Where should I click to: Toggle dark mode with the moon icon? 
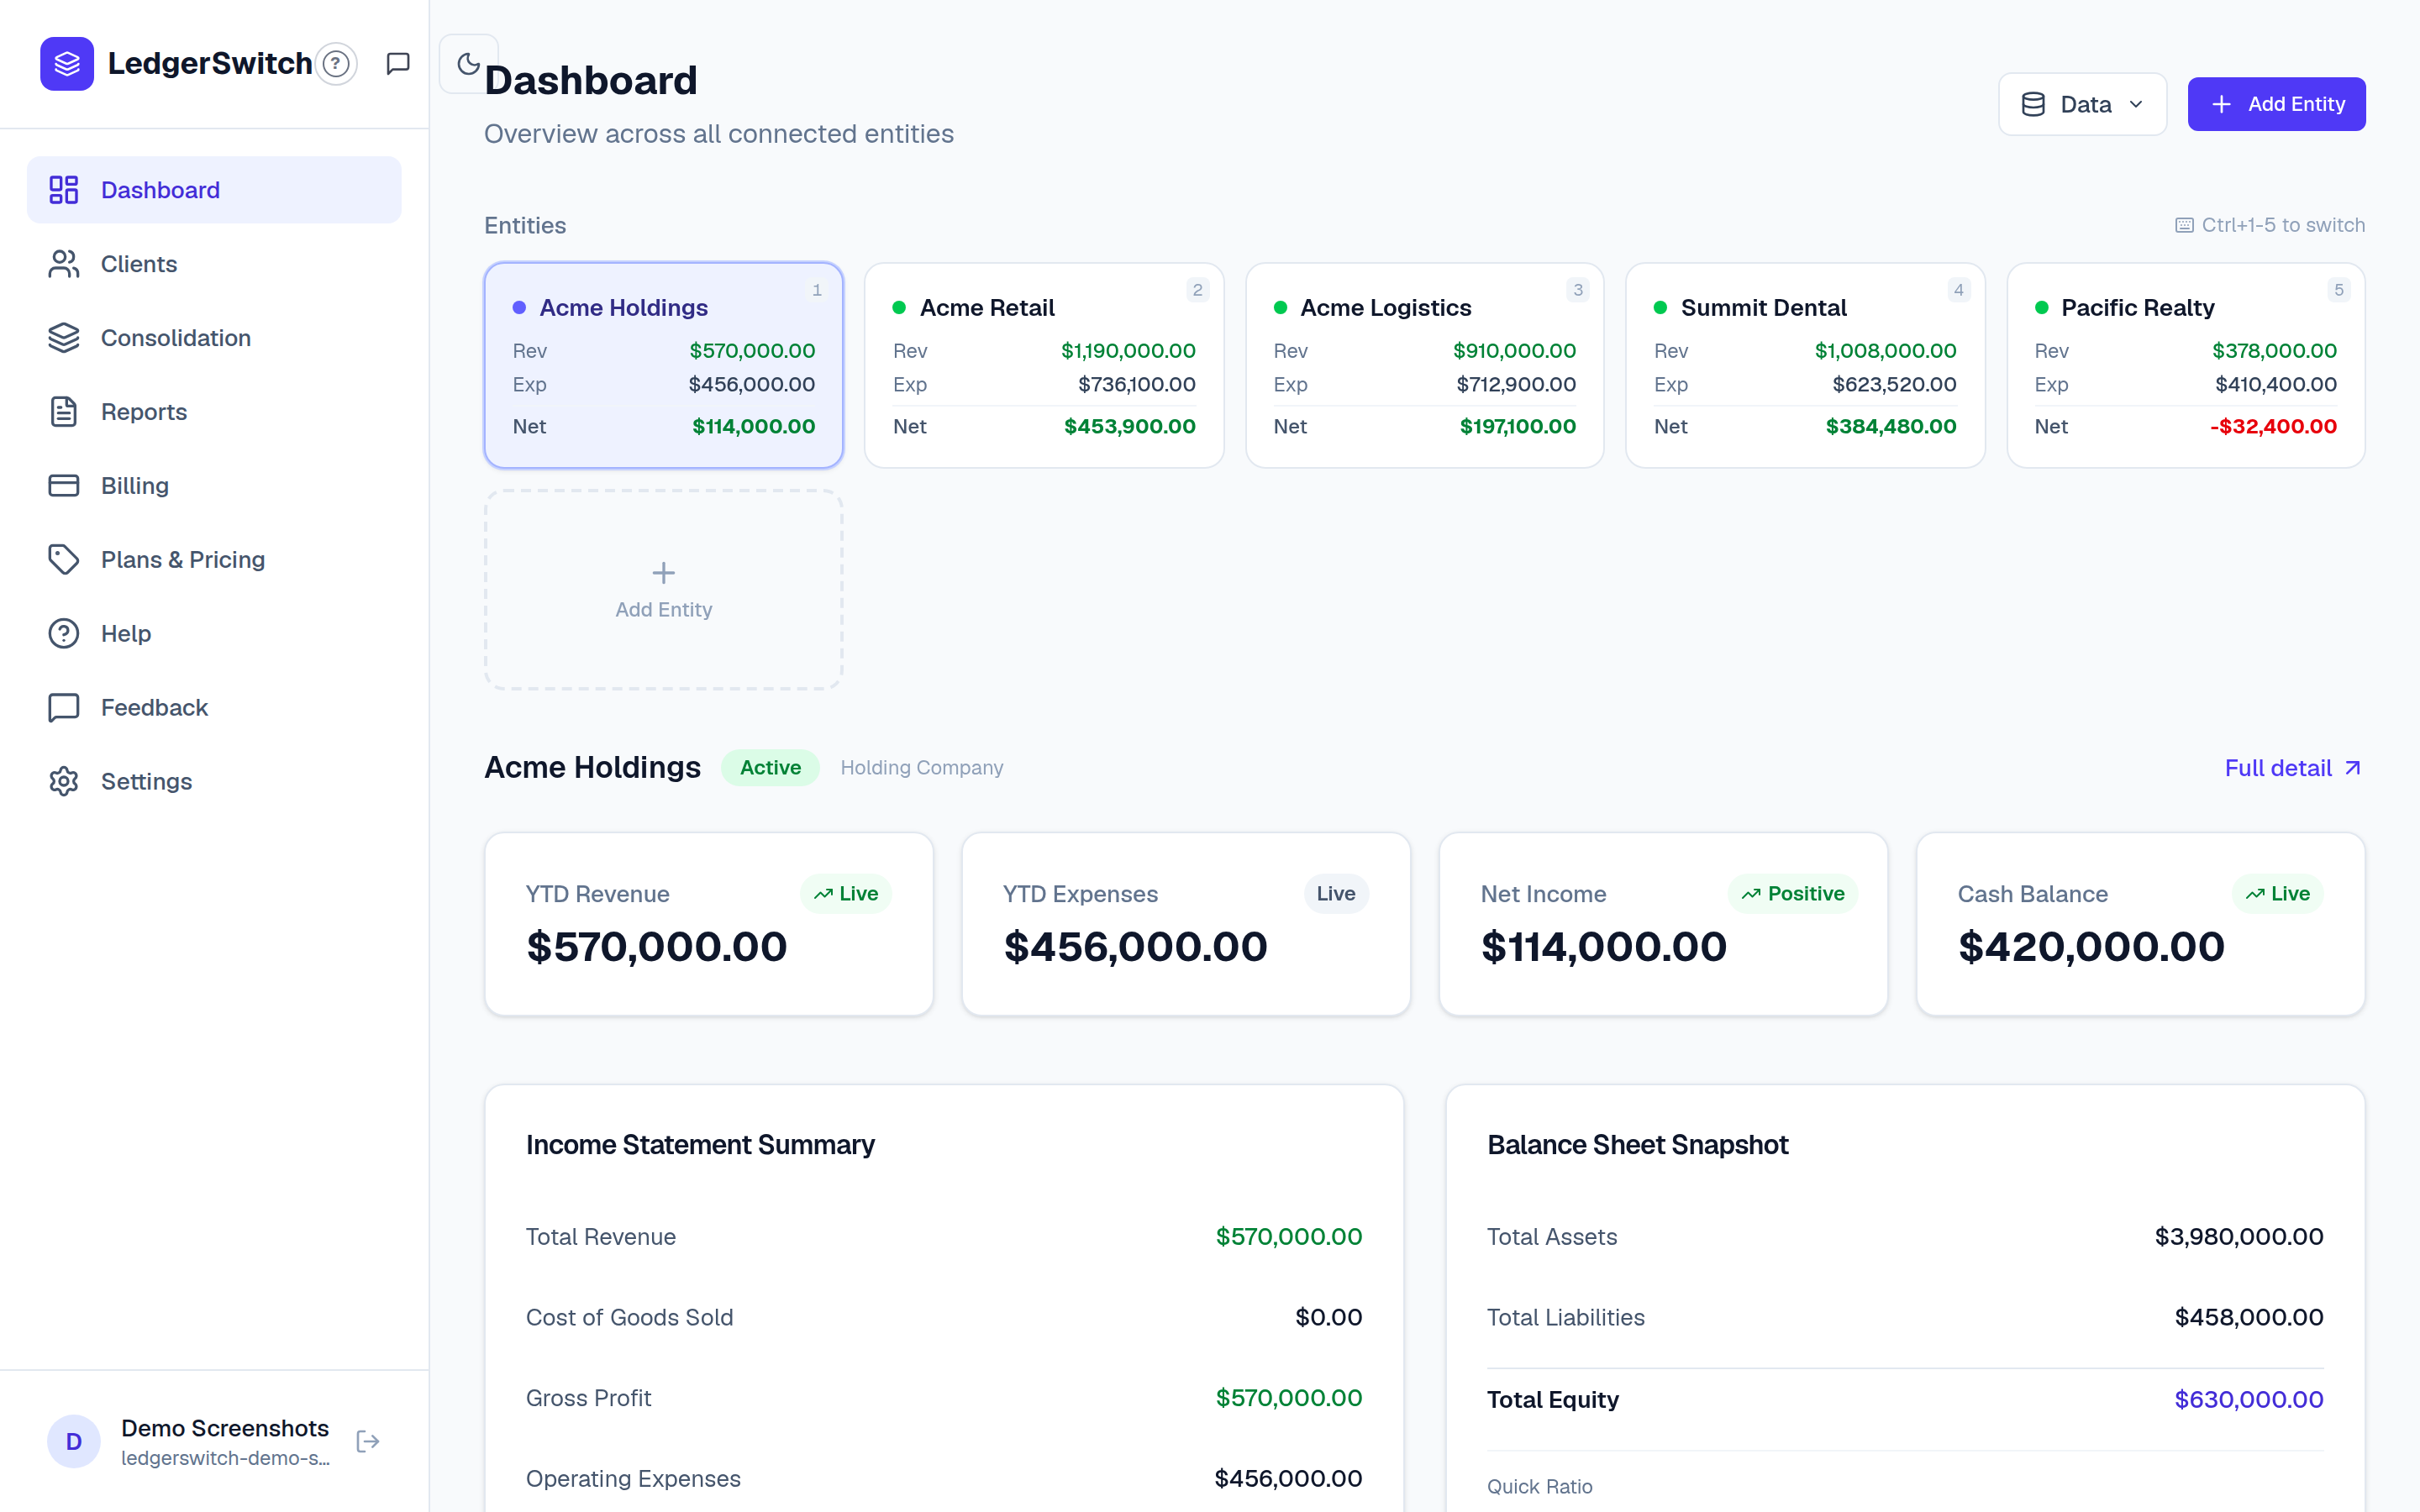(x=468, y=64)
